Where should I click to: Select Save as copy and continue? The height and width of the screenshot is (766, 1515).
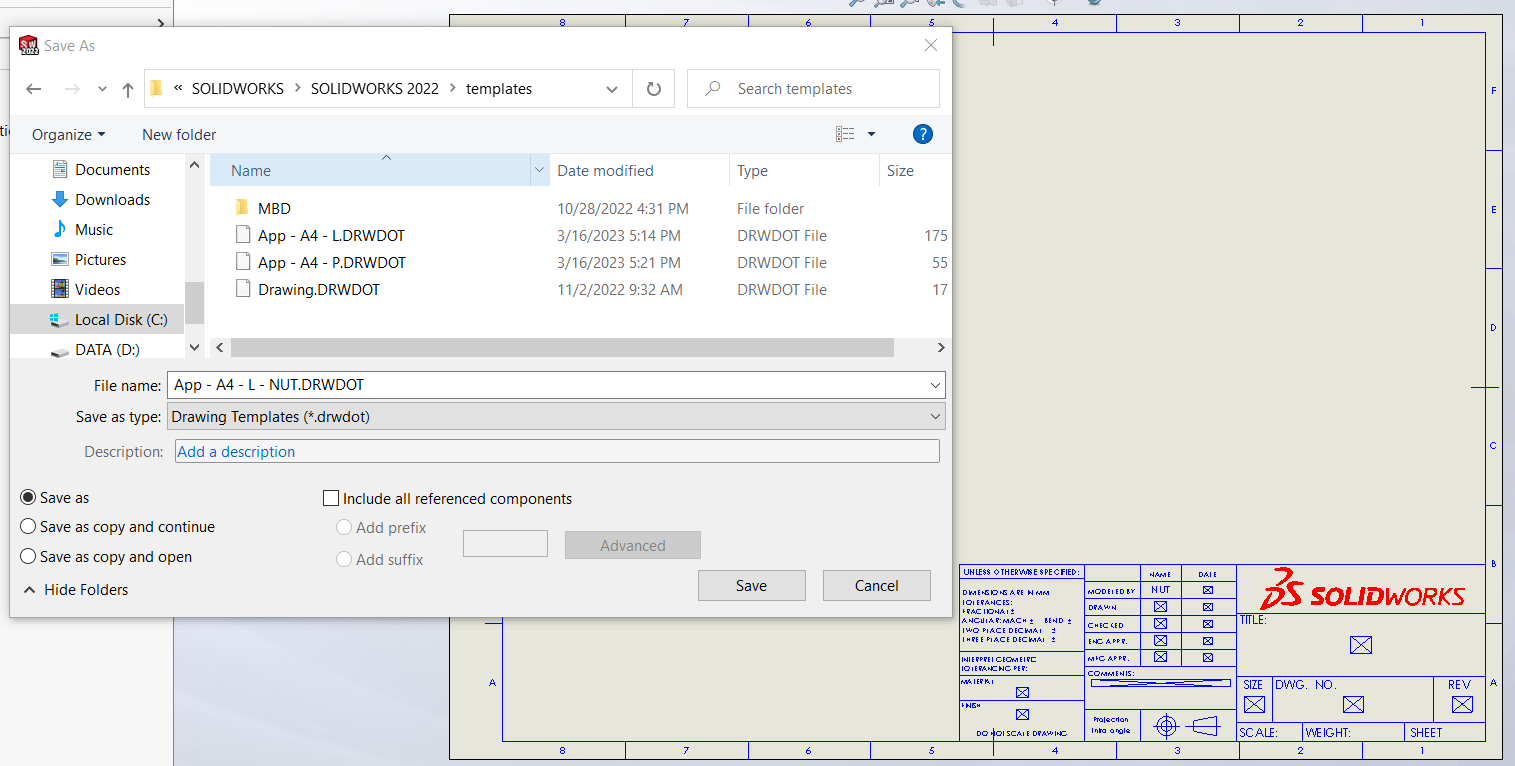[x=28, y=527]
